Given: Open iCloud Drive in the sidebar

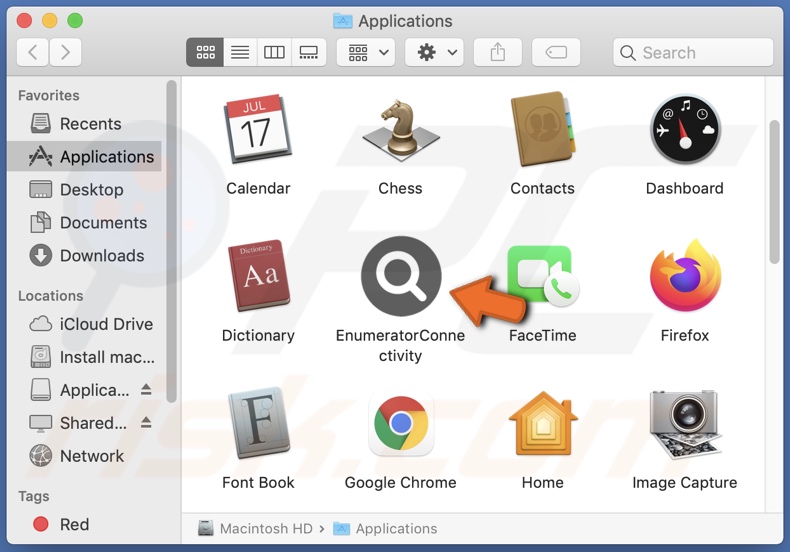Looking at the screenshot, I should [84, 324].
